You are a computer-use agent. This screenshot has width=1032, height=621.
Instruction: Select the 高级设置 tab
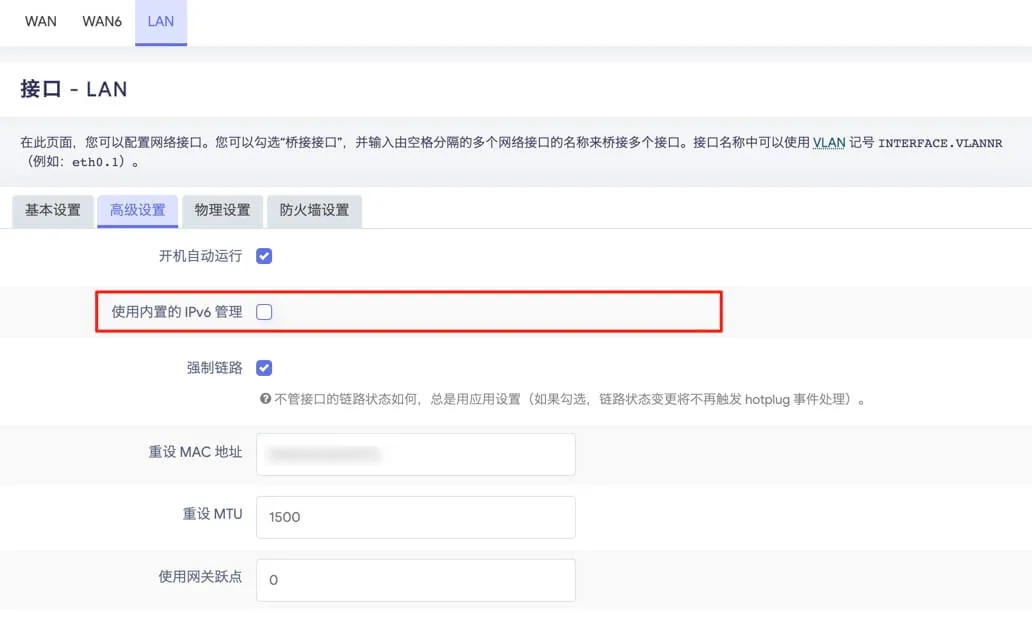pos(138,211)
